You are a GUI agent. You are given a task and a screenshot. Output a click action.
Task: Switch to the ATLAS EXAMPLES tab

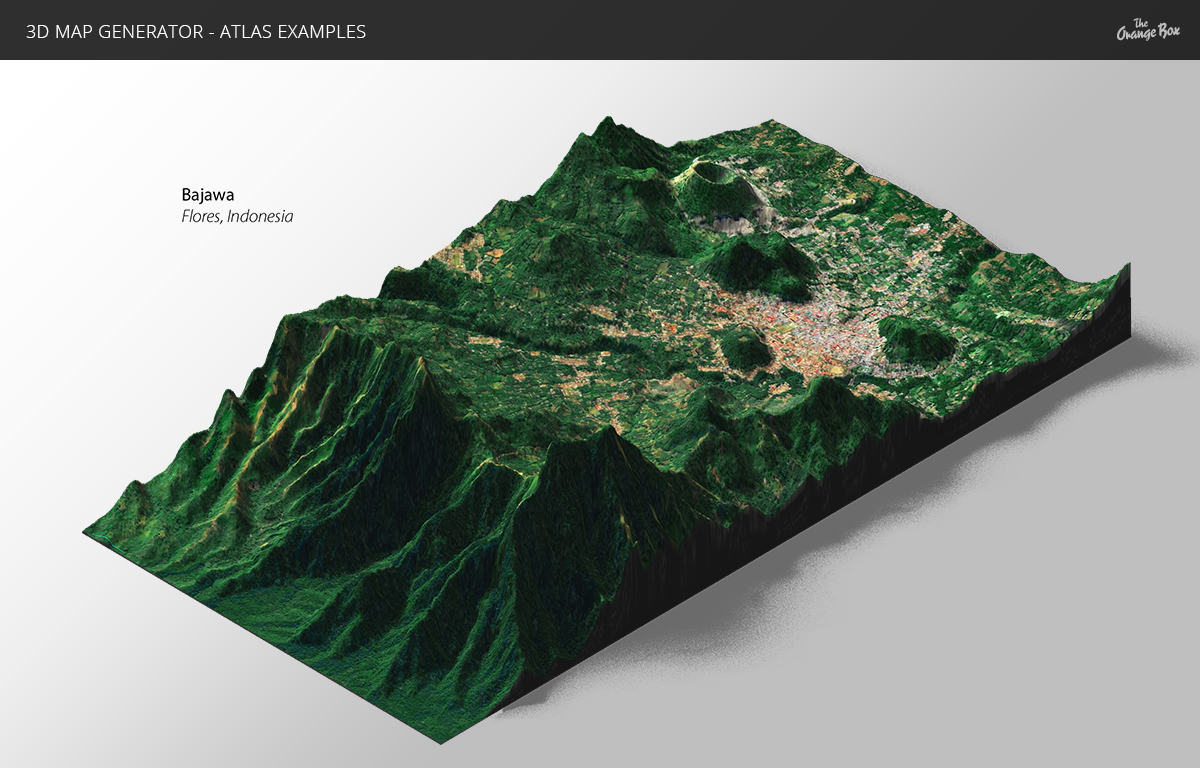click(300, 32)
